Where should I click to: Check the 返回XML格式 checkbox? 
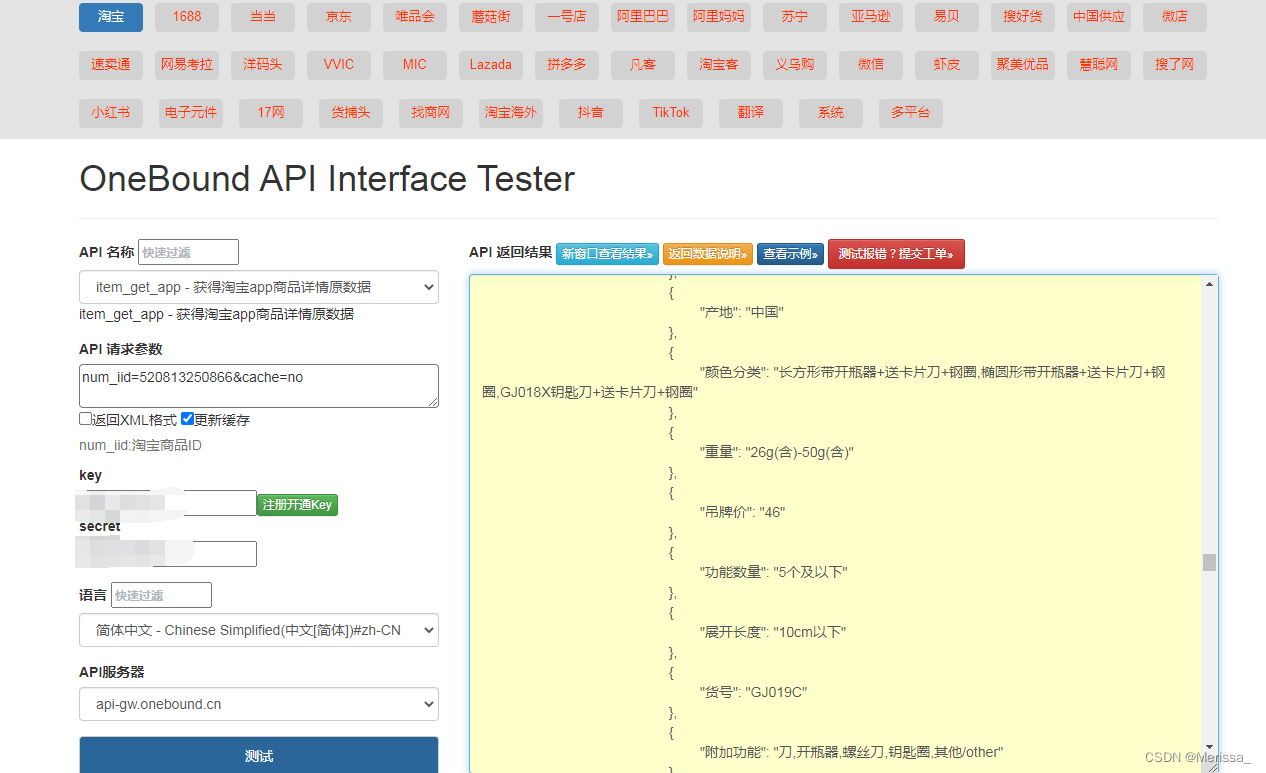(85, 419)
